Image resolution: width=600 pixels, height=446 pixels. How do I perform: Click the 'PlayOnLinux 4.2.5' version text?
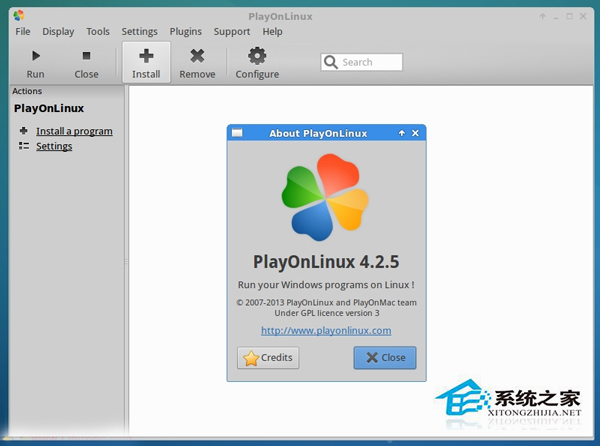326,262
